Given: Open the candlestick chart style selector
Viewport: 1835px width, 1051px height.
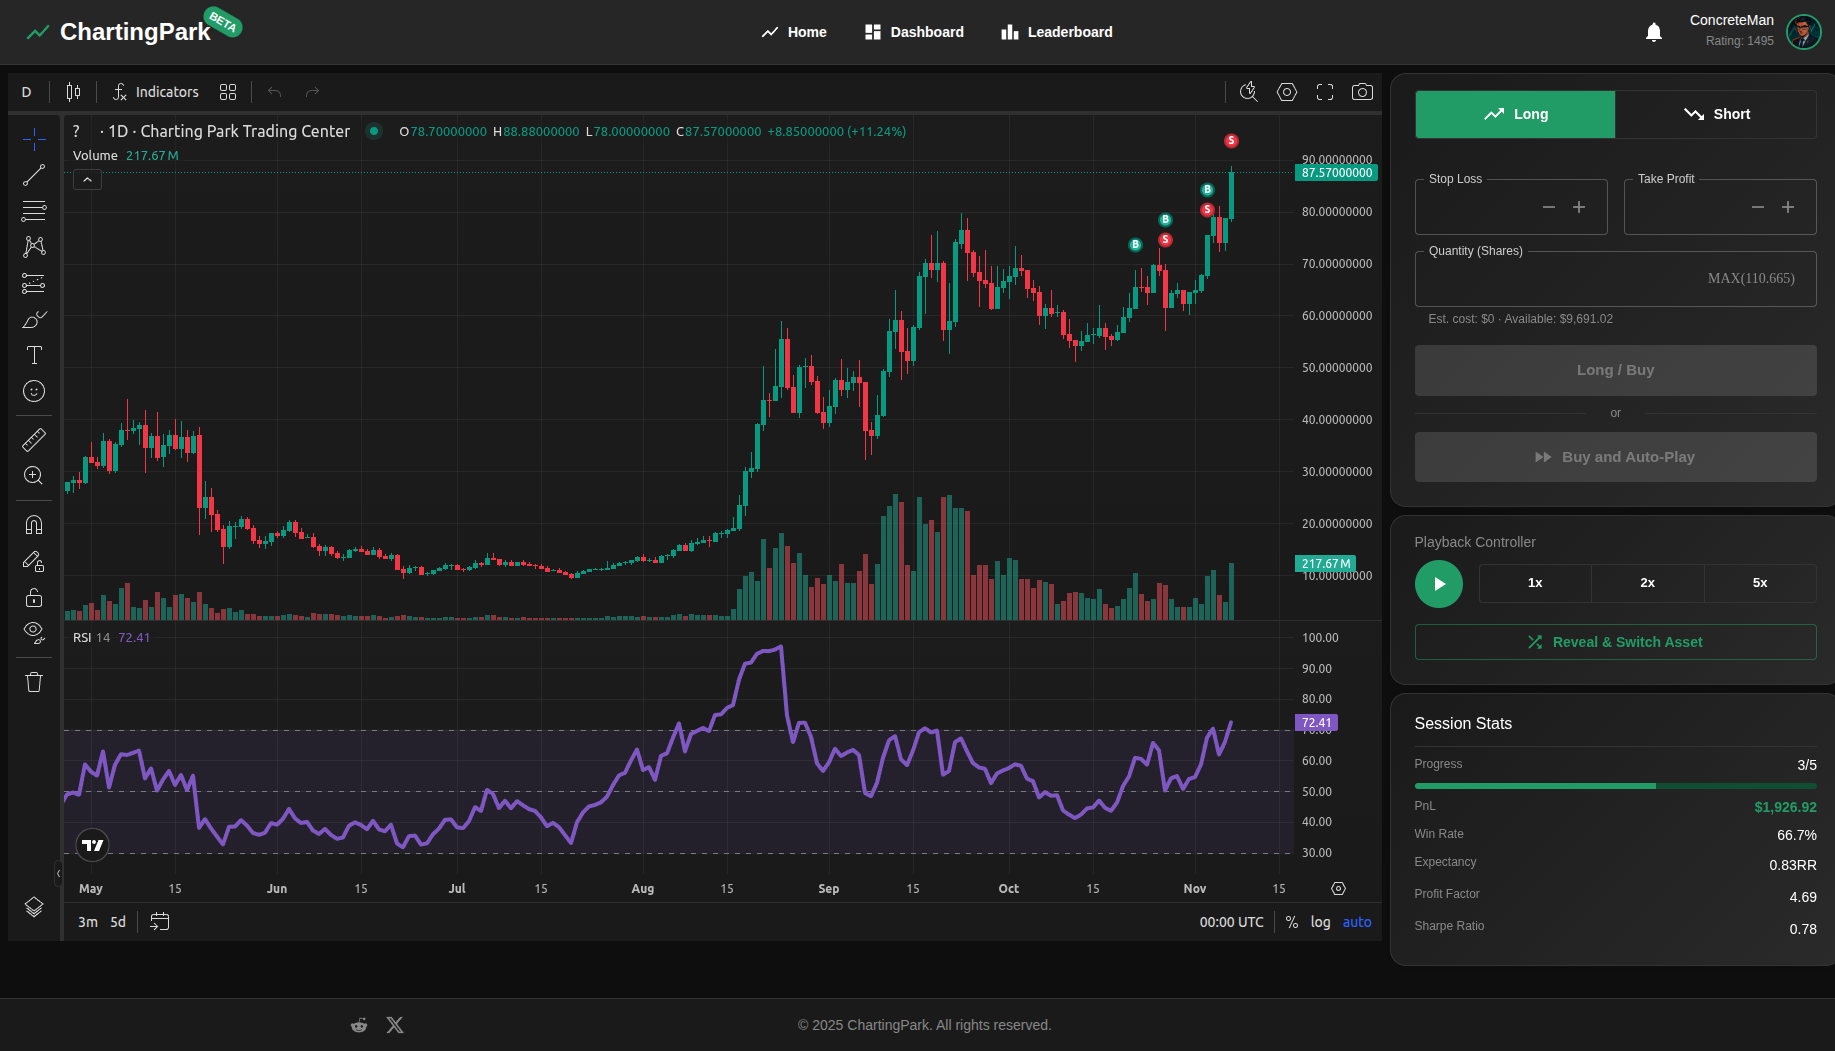Looking at the screenshot, I should 73,92.
